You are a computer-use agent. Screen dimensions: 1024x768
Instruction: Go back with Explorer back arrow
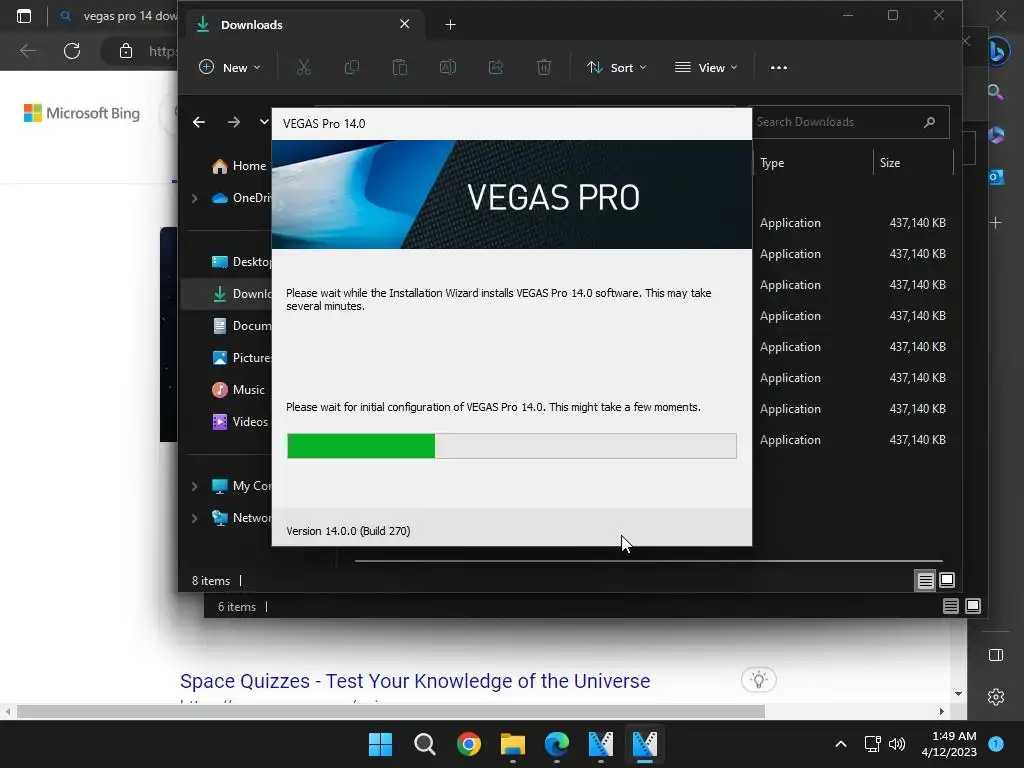(x=199, y=121)
